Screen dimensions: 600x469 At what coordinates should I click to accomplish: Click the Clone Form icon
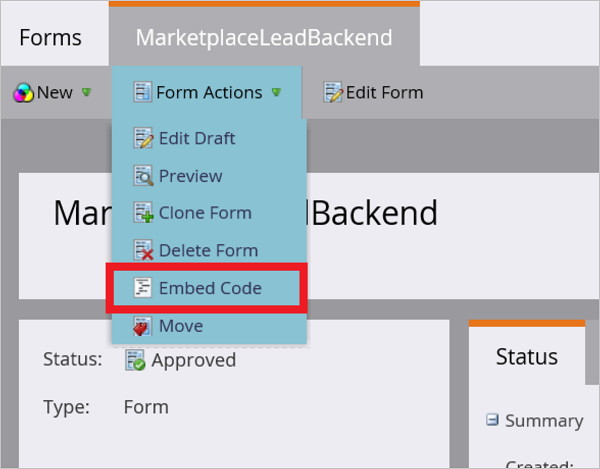(x=142, y=213)
